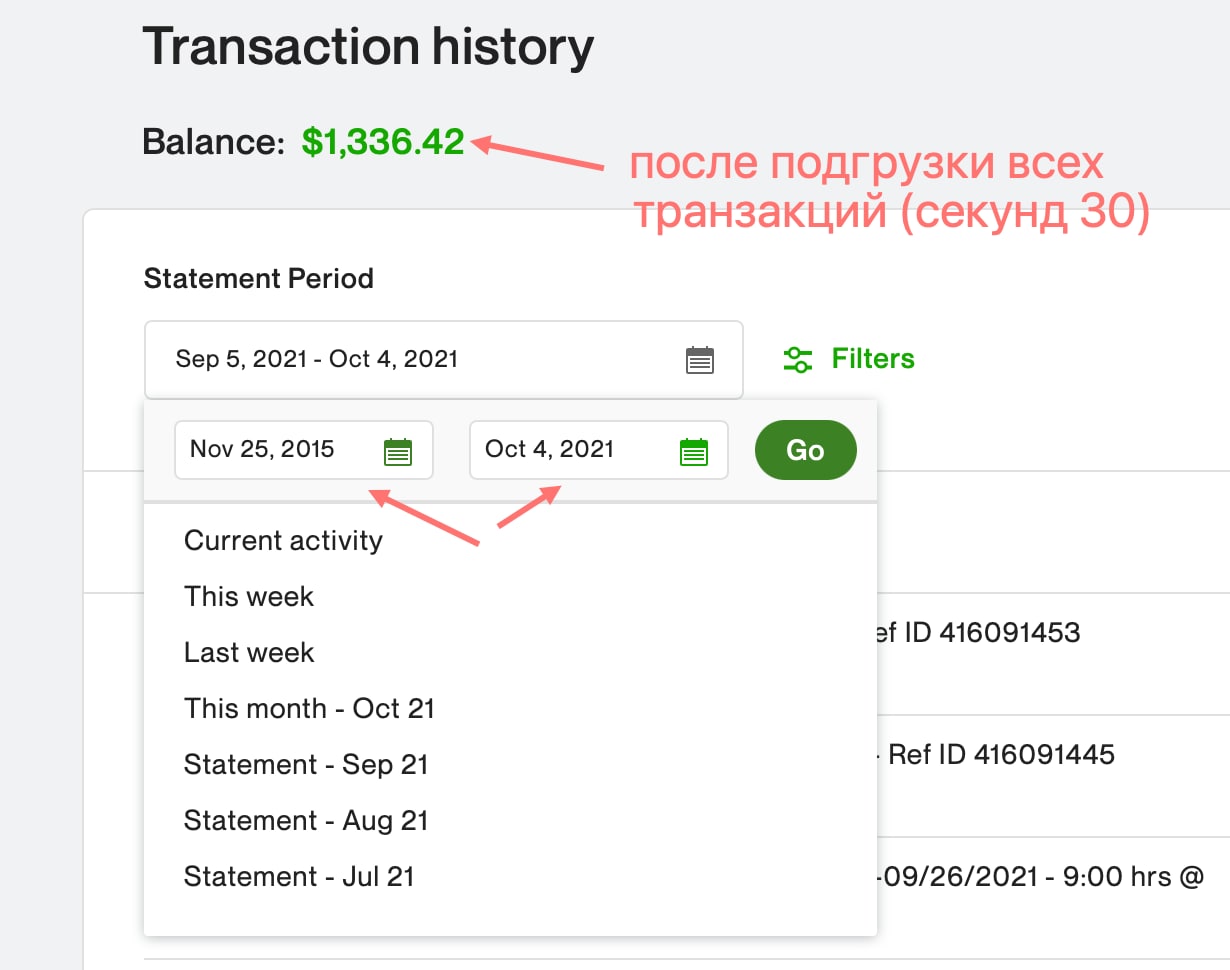Open the end date calendar icon
This screenshot has height=970, width=1230.
(x=693, y=451)
